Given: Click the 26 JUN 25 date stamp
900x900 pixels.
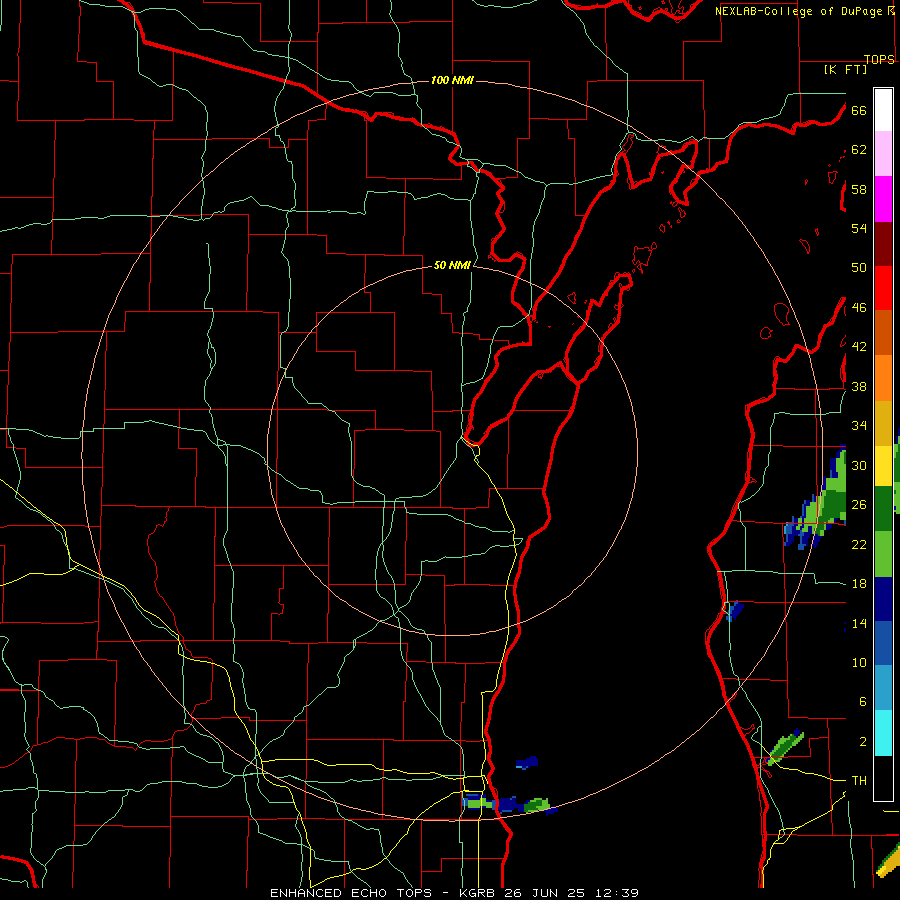Looking at the screenshot, I should 544,893.
